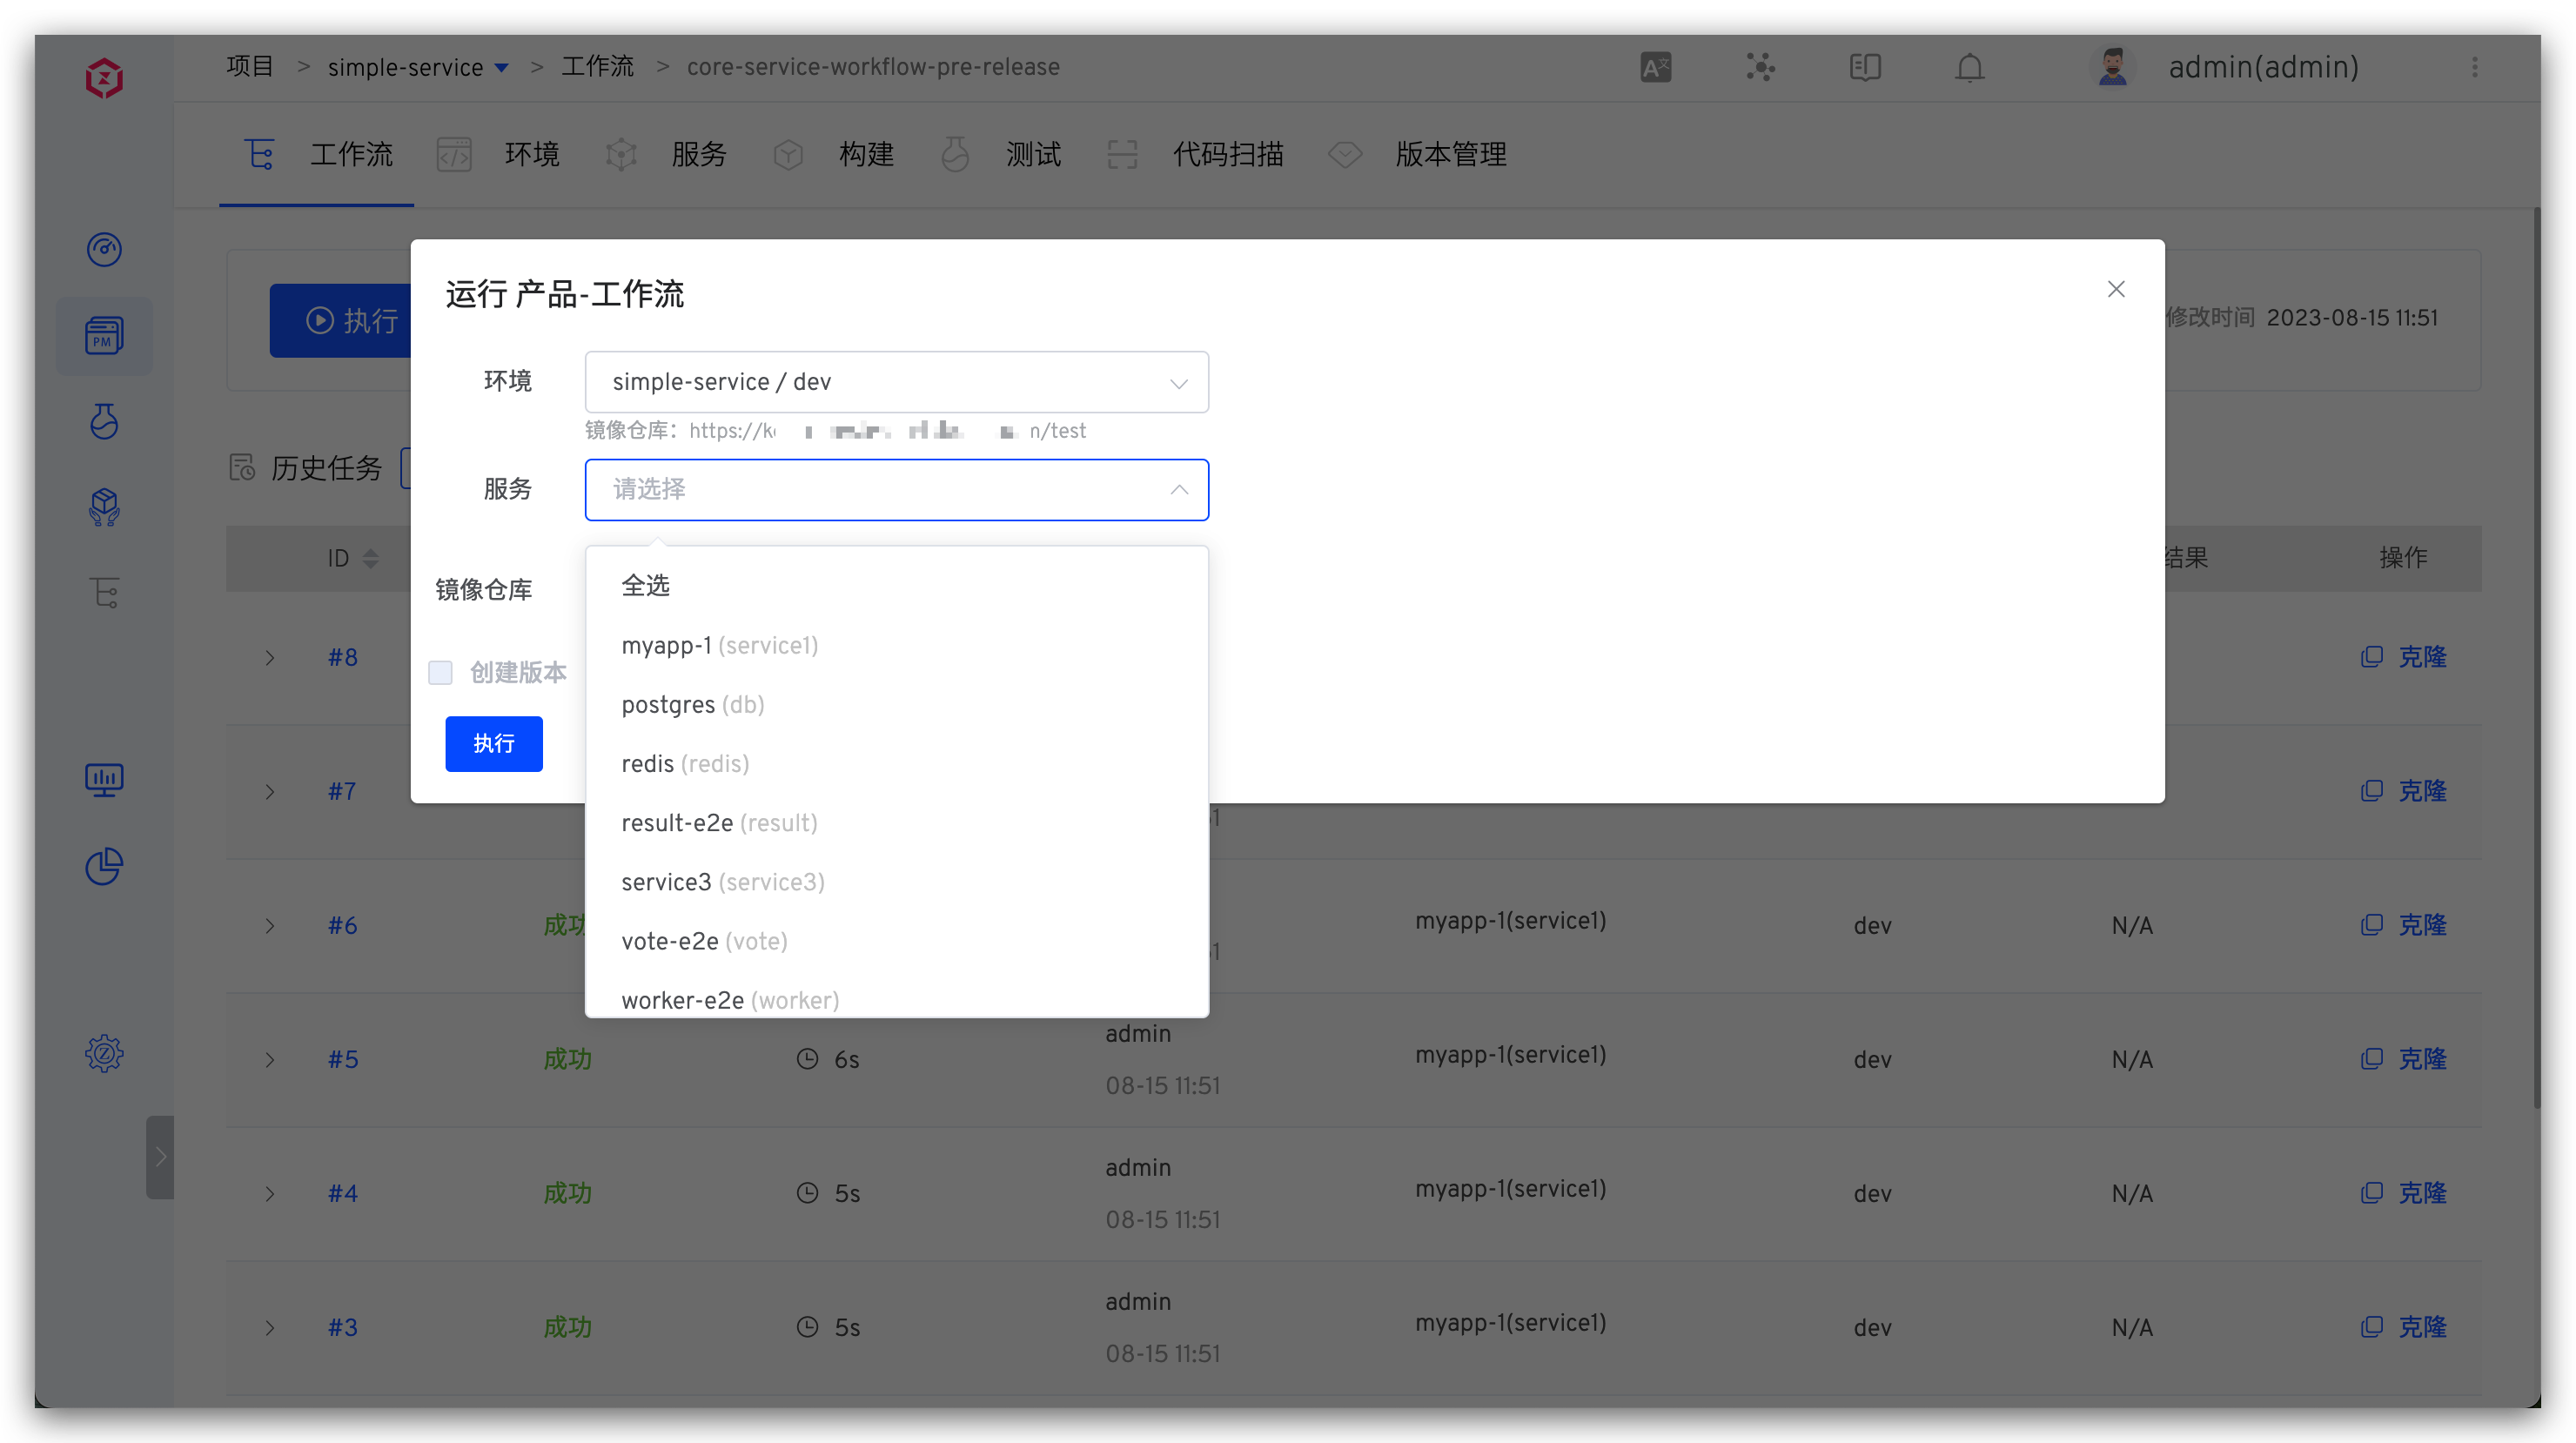Select service3 (service3) option

897,881
